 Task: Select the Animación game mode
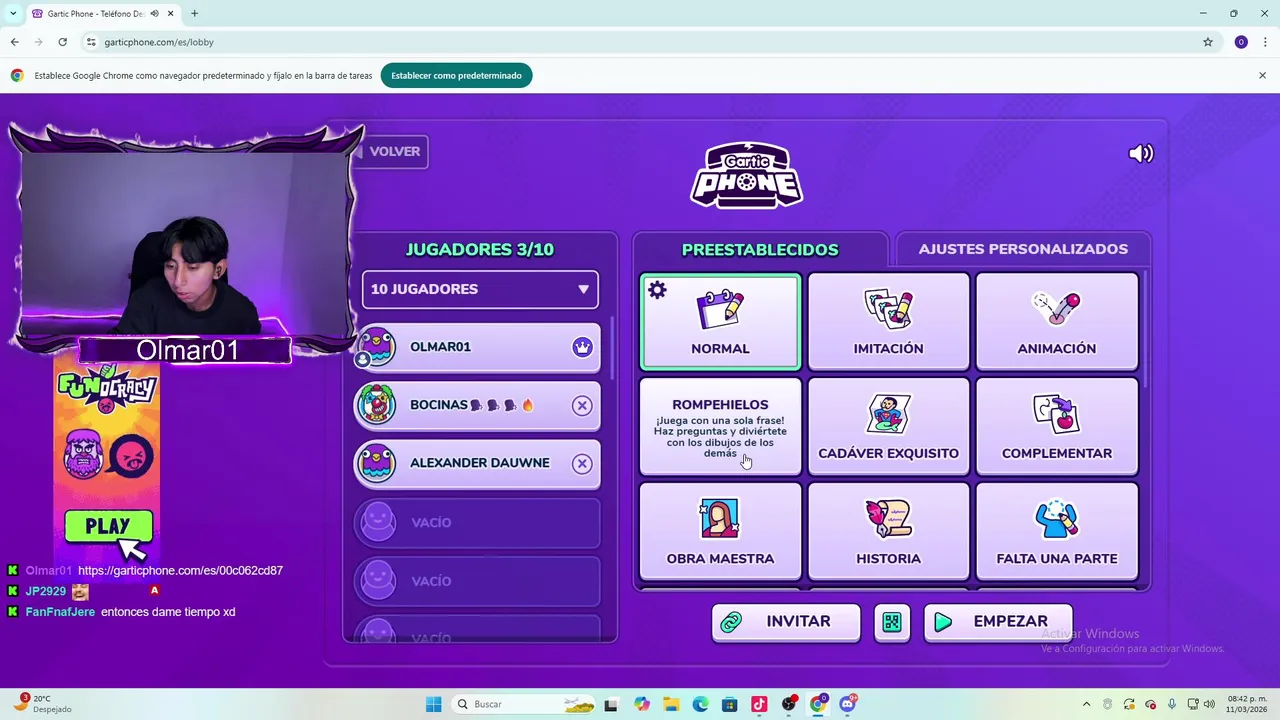pyautogui.click(x=1056, y=321)
